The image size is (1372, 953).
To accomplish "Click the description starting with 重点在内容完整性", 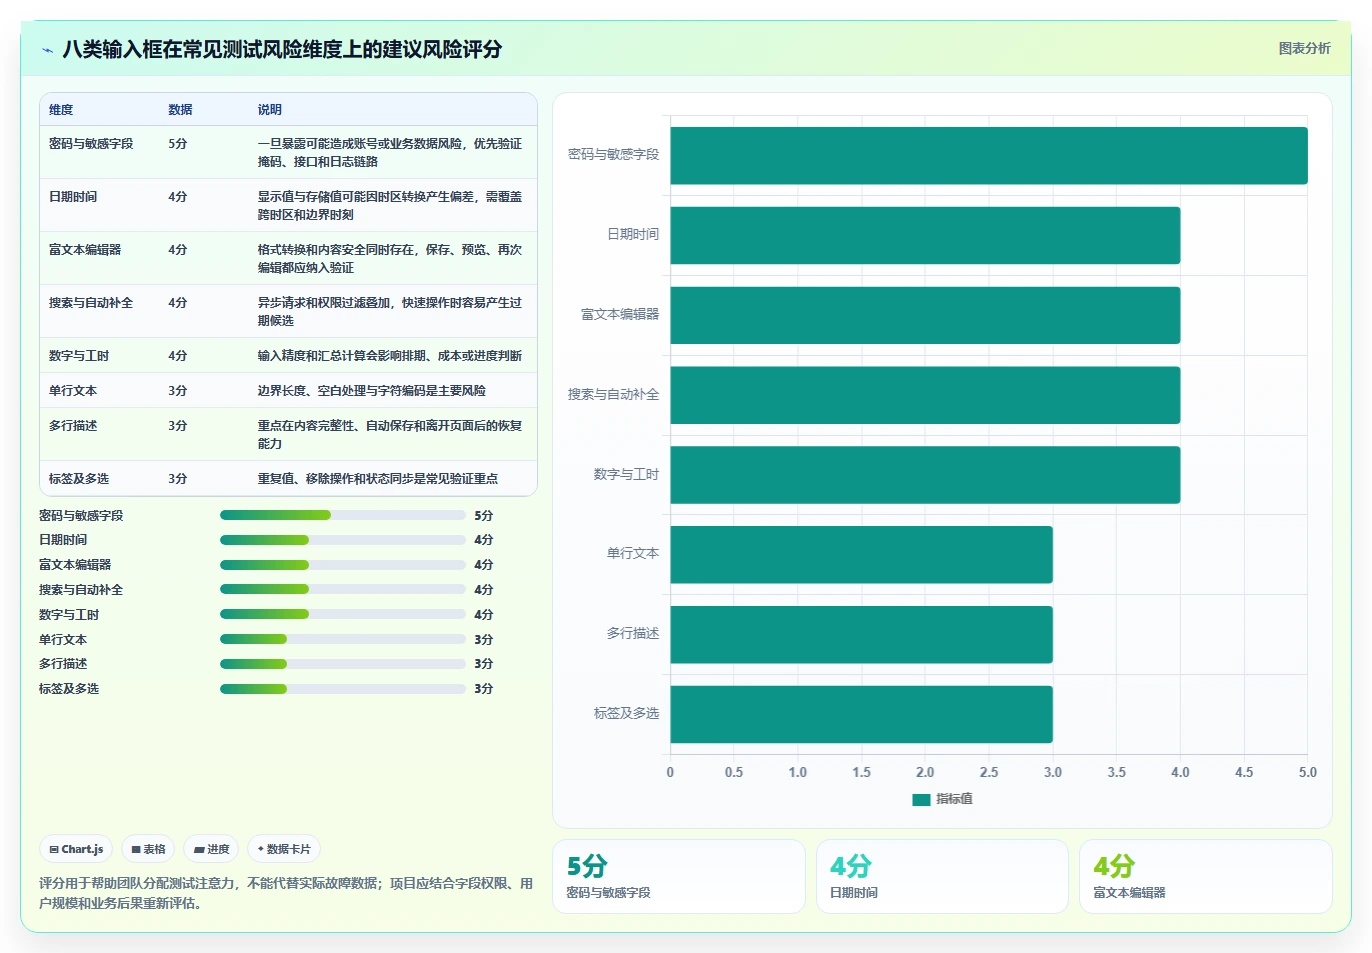I will [390, 435].
